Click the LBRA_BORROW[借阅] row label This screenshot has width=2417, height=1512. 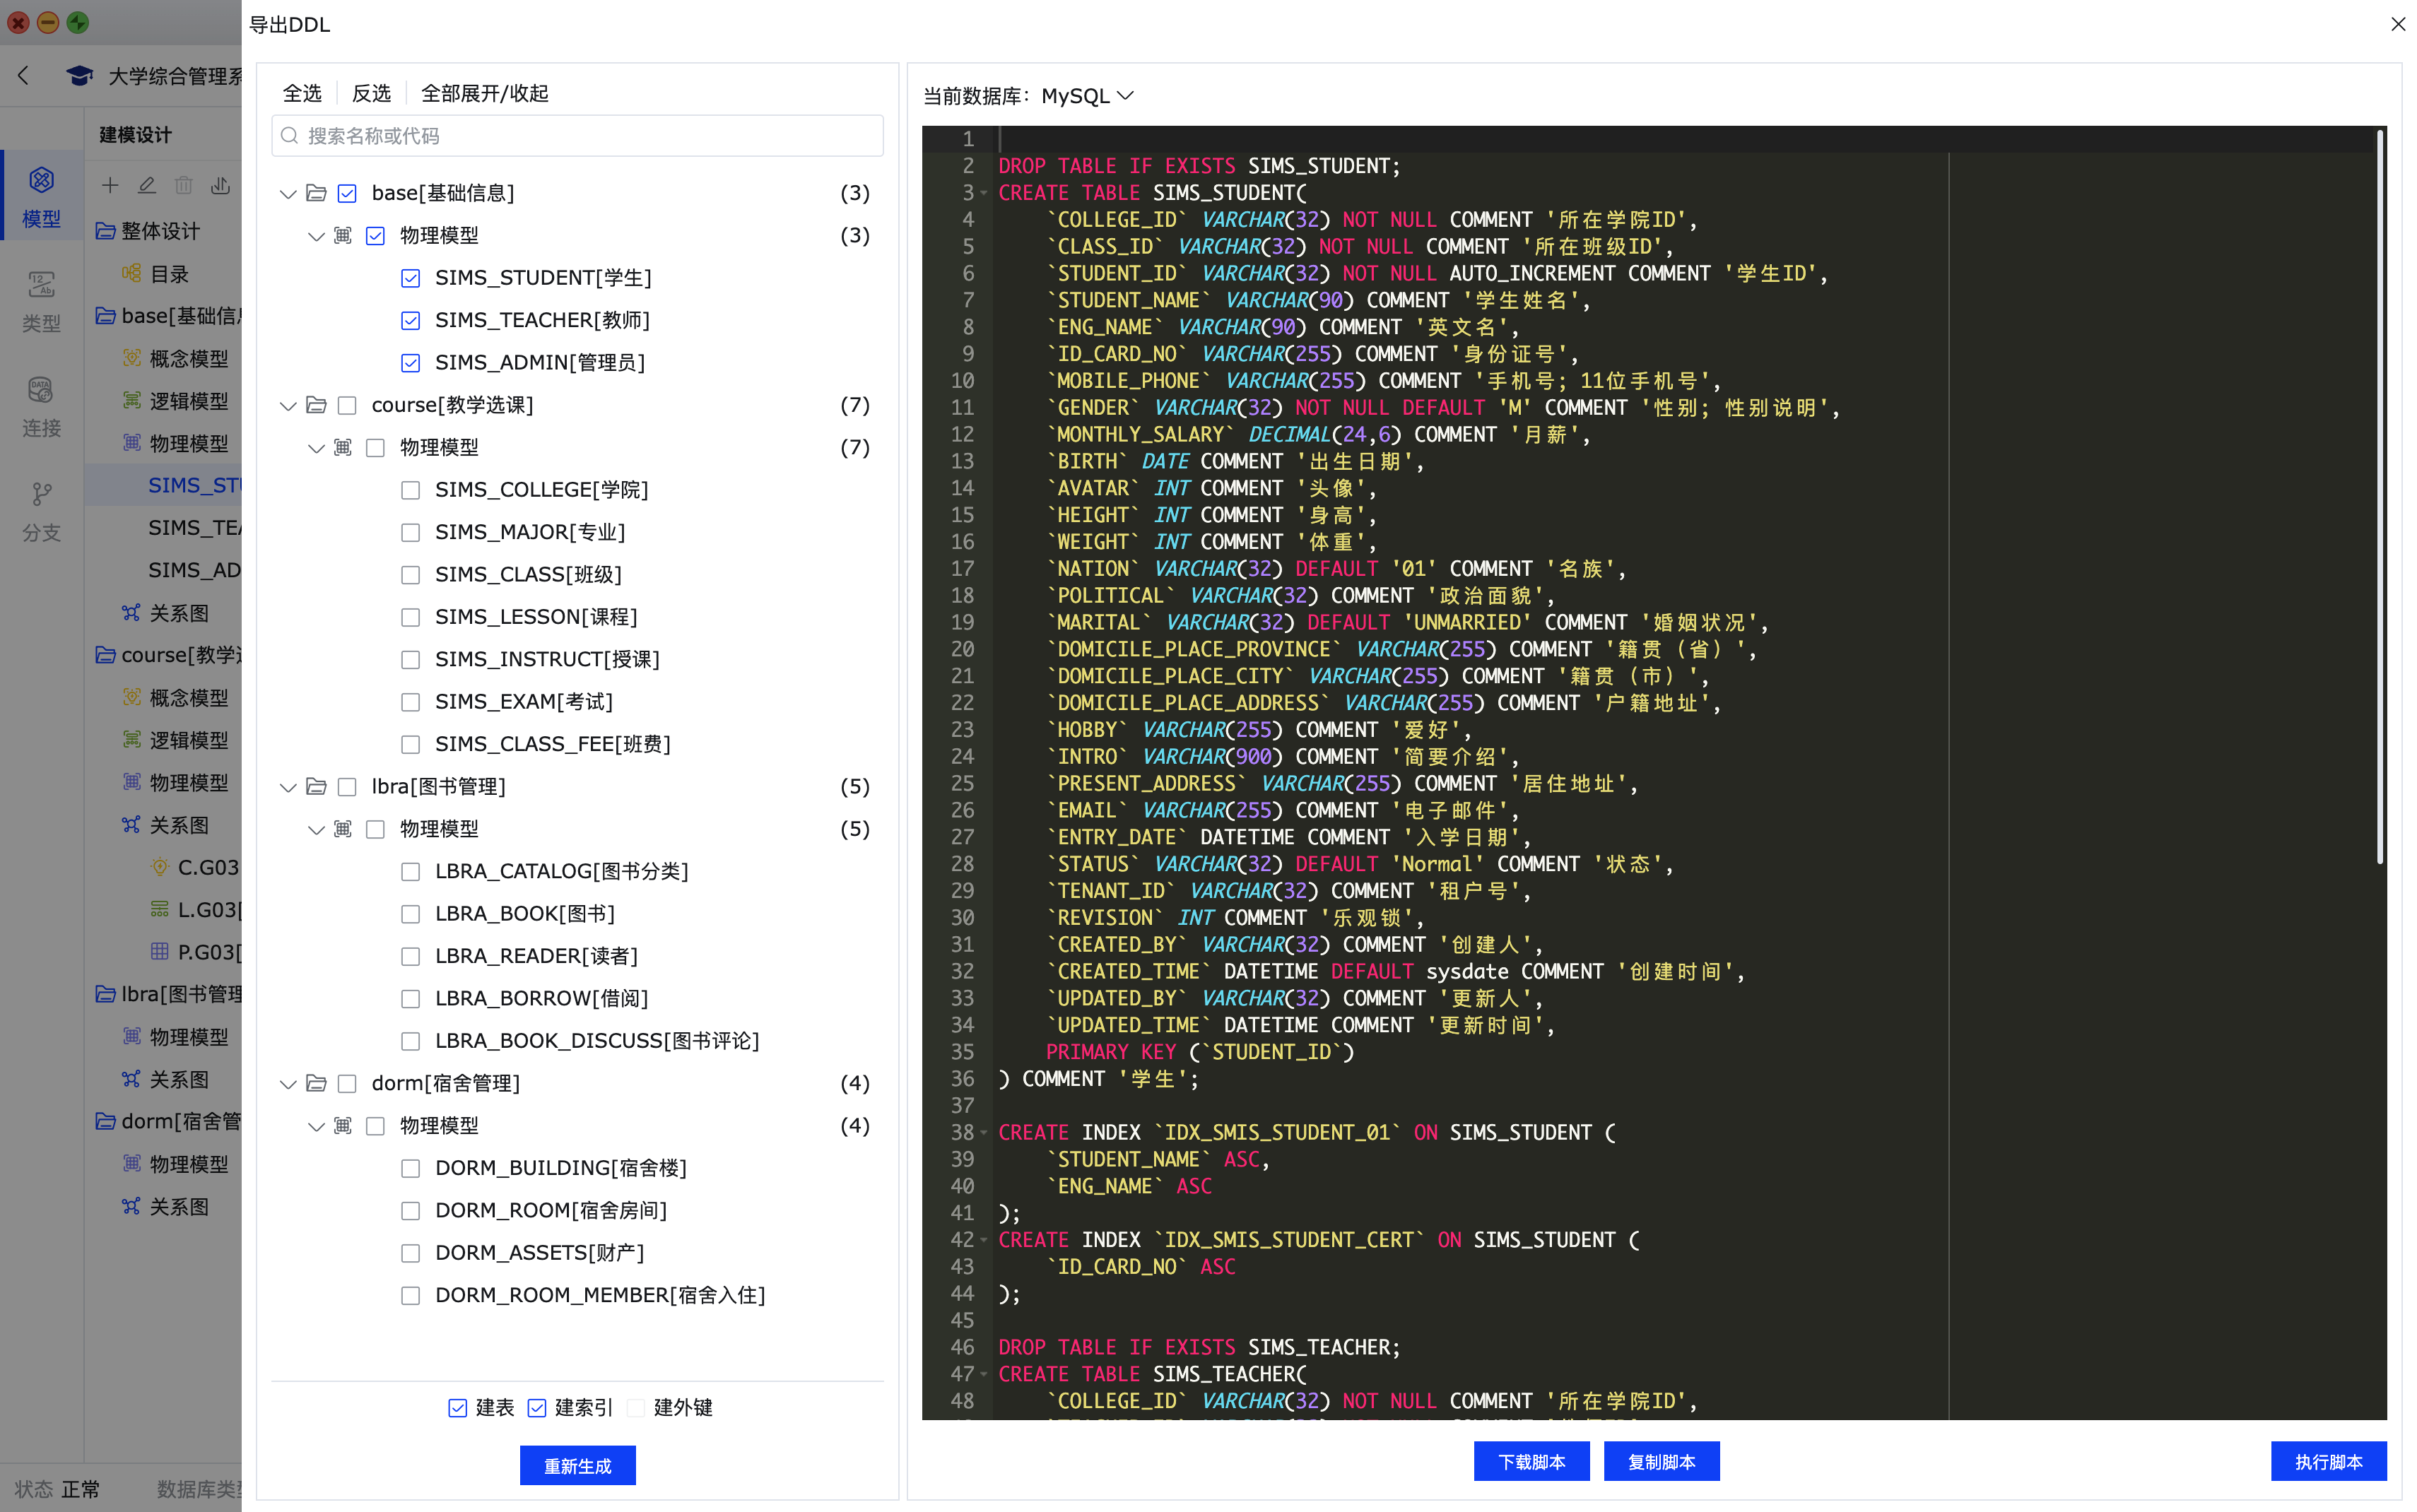coord(541,998)
